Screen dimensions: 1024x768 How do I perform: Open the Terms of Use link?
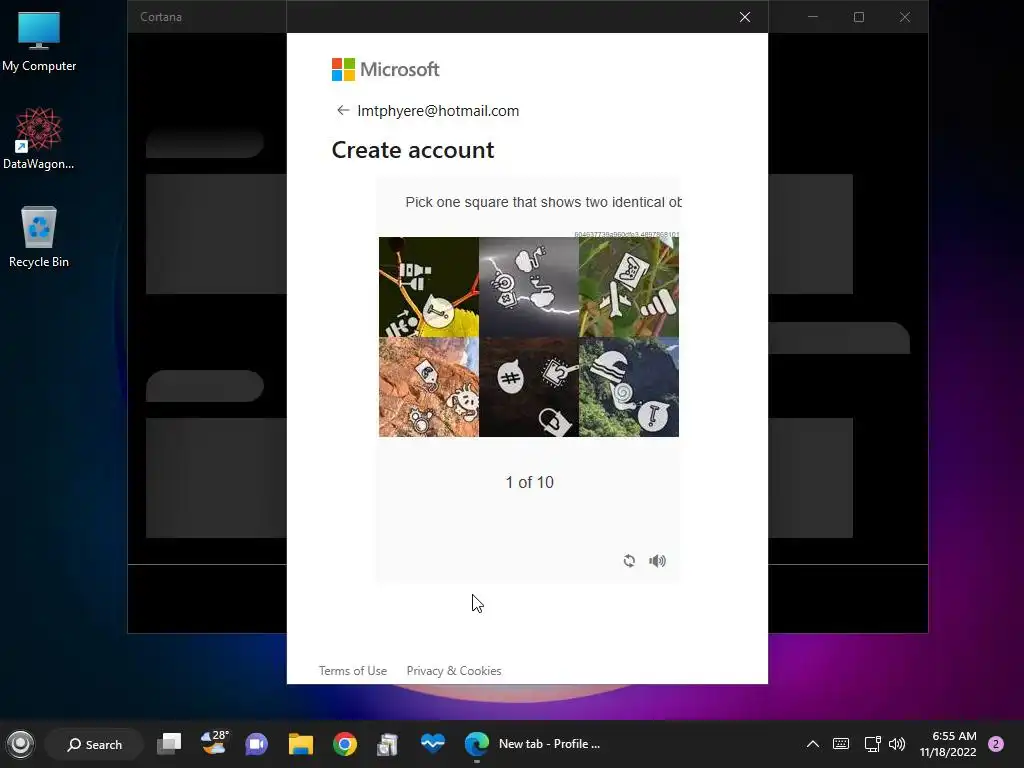353,671
